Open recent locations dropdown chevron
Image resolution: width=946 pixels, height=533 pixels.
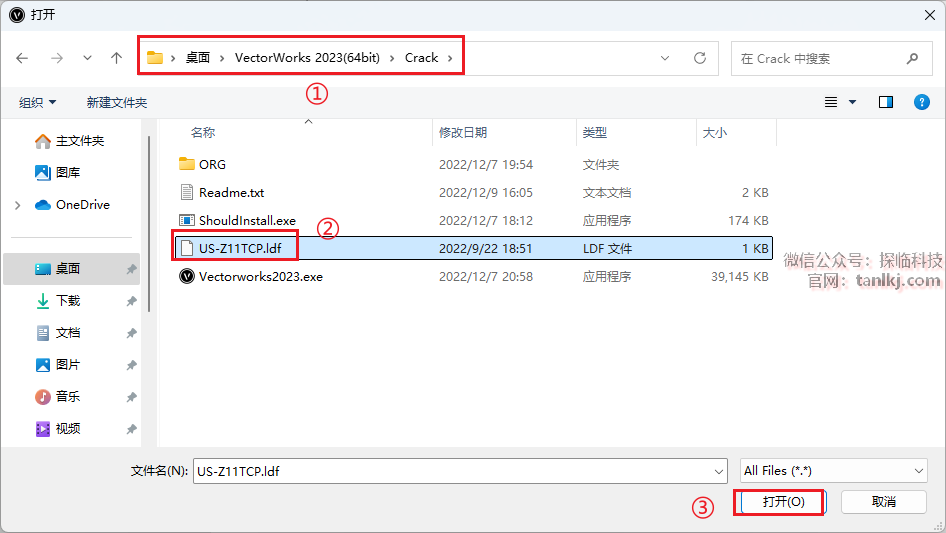click(87, 58)
